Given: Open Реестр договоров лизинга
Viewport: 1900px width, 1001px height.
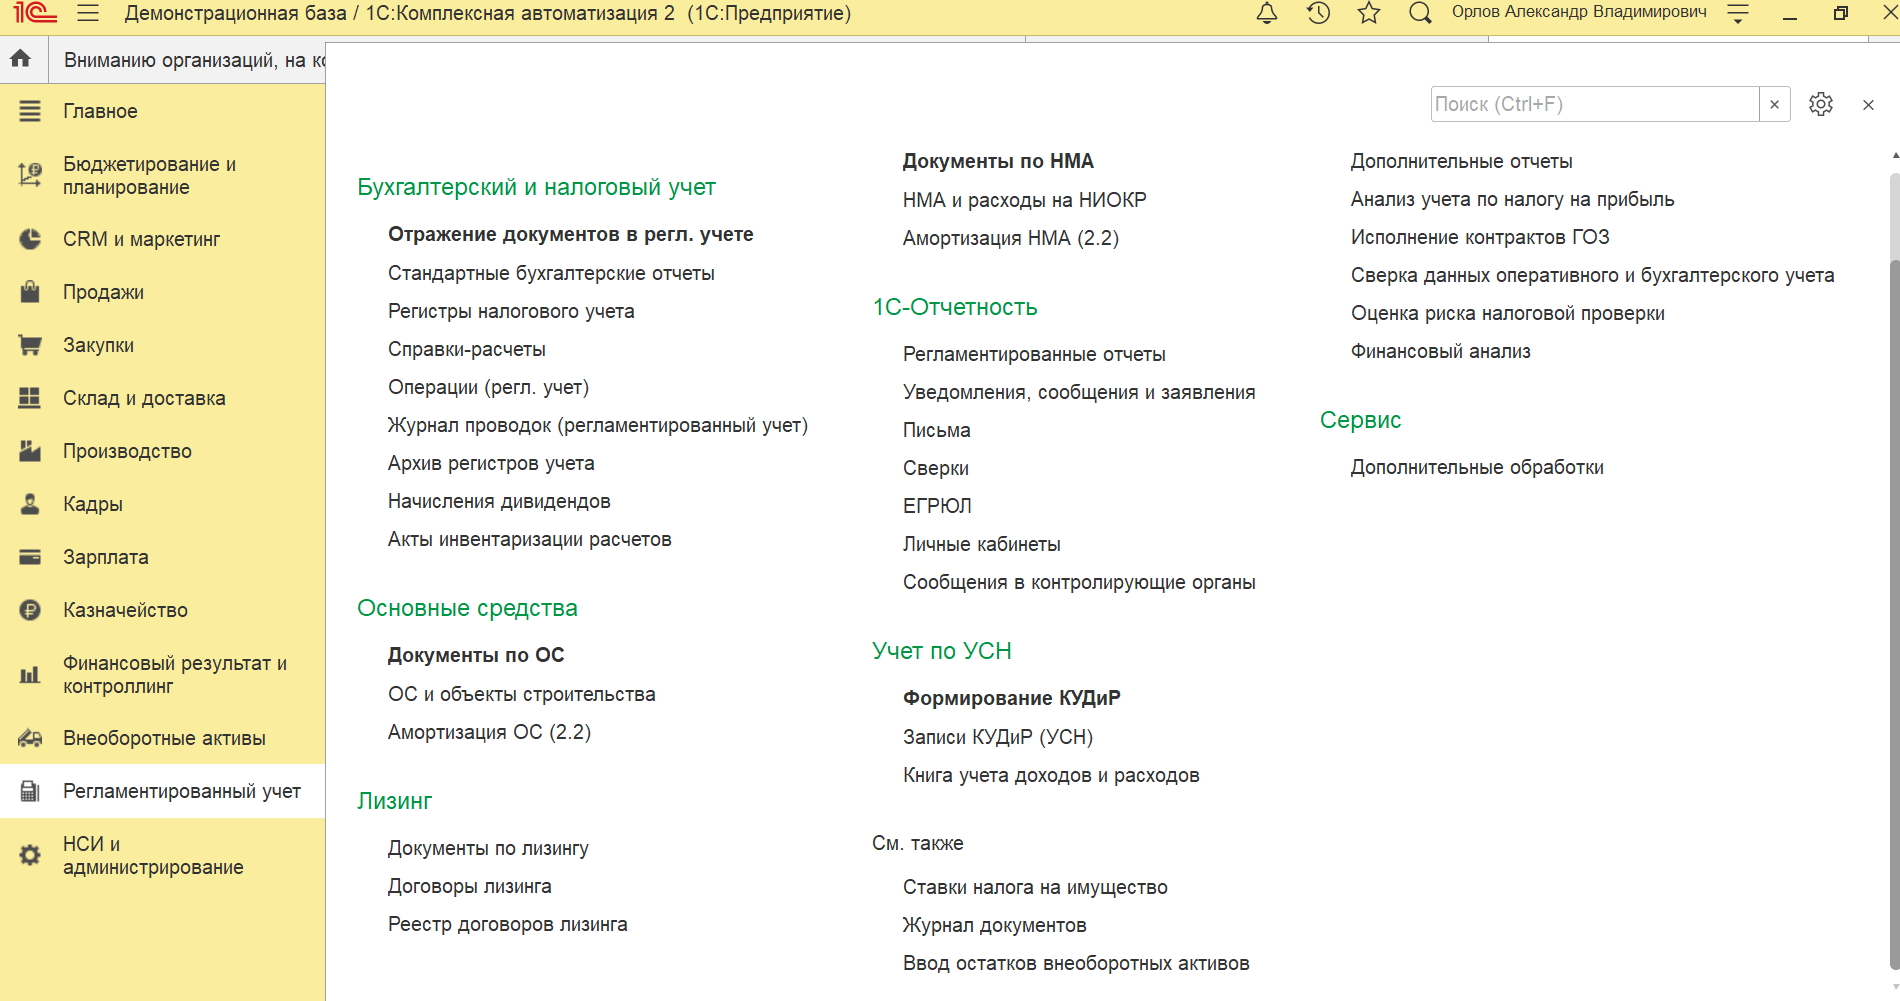Looking at the screenshot, I should click(508, 924).
